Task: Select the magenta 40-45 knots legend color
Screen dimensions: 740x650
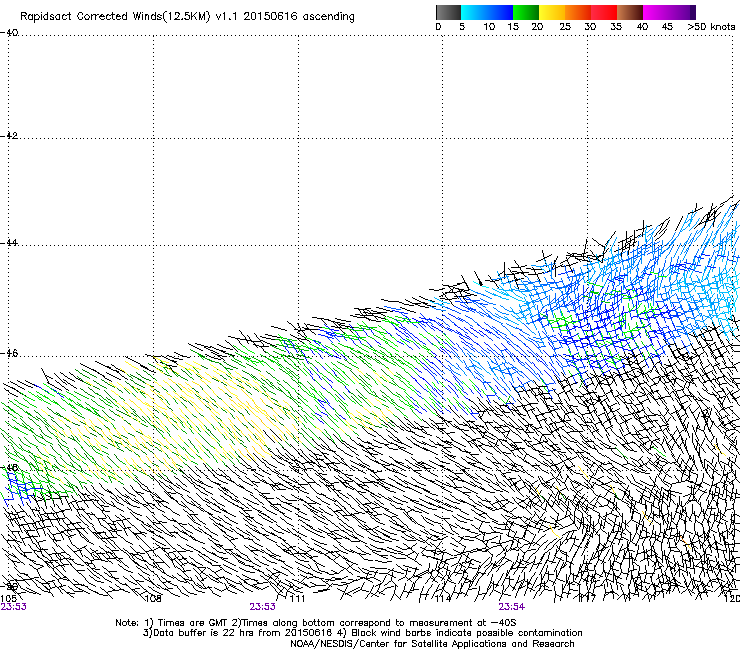Action: [x=656, y=12]
